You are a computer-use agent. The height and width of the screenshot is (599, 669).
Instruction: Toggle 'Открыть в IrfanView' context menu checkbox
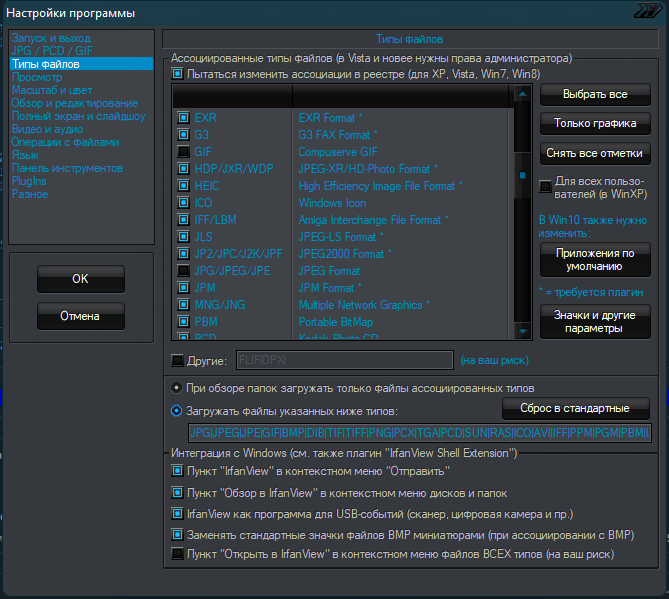pos(178,554)
